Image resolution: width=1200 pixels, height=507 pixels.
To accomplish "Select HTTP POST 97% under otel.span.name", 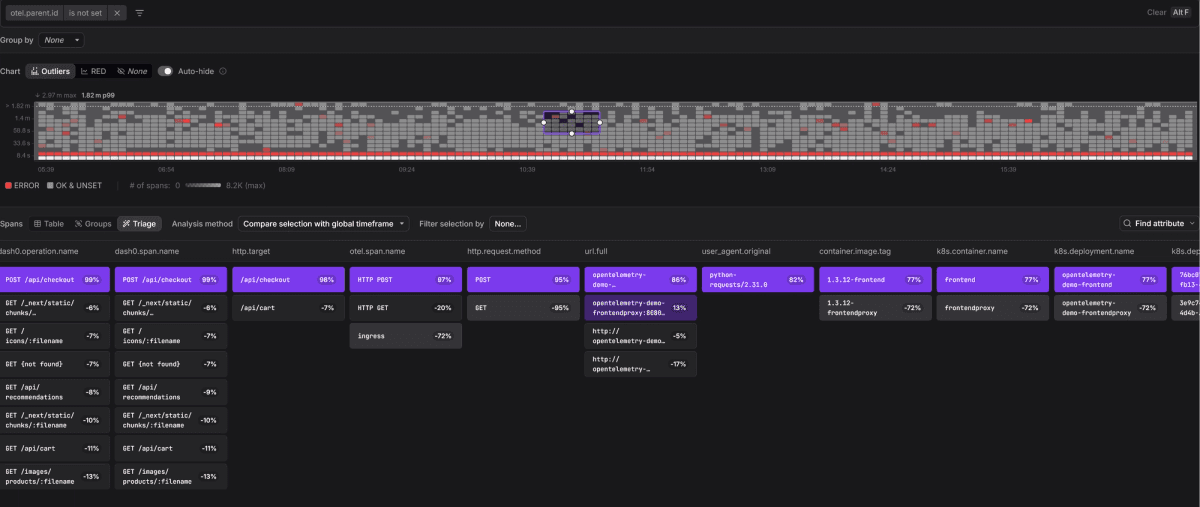I will [x=406, y=280].
